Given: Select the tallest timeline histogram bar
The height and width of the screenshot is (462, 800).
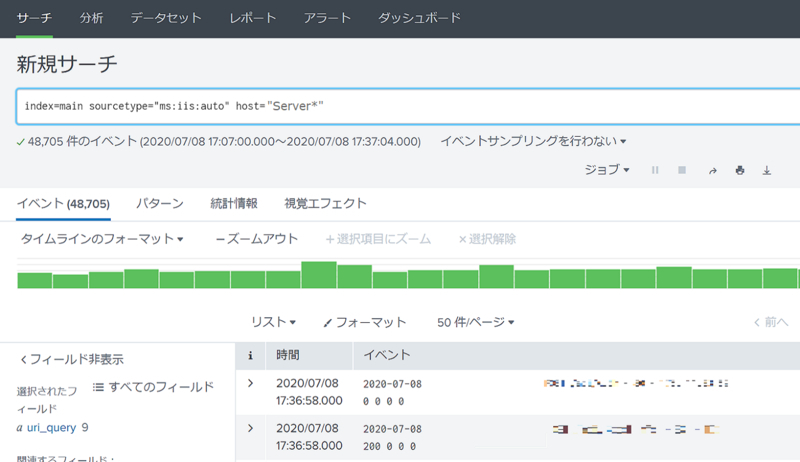Looking at the screenshot, I should coord(319,275).
